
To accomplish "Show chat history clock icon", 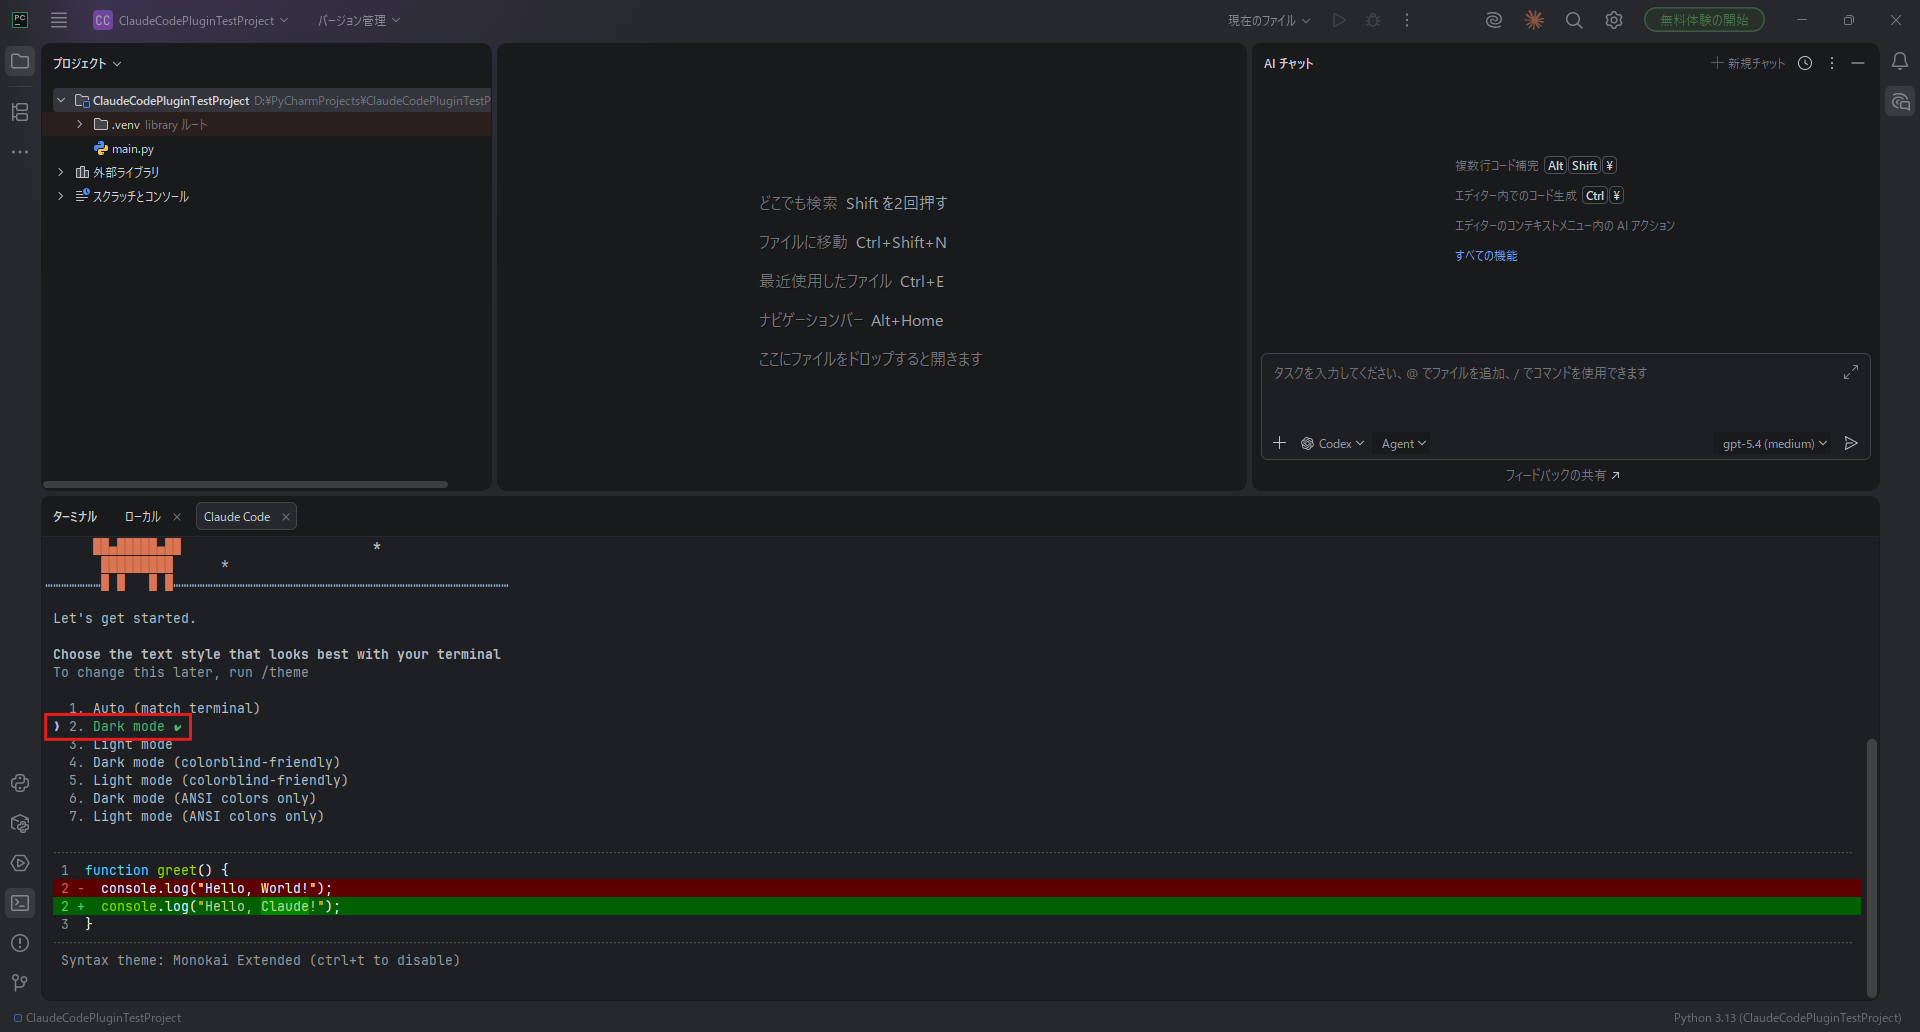I will (1804, 63).
